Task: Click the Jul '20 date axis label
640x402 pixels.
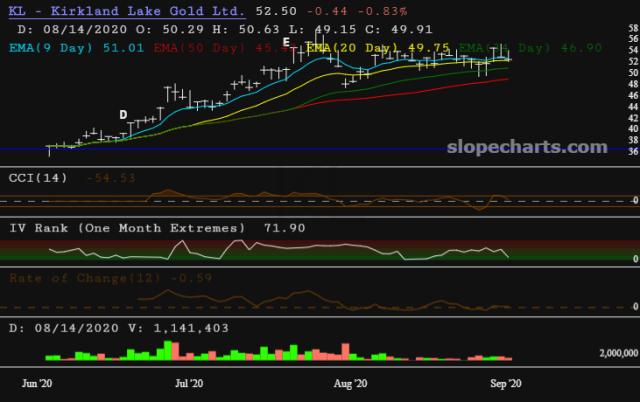Action: click(x=189, y=383)
